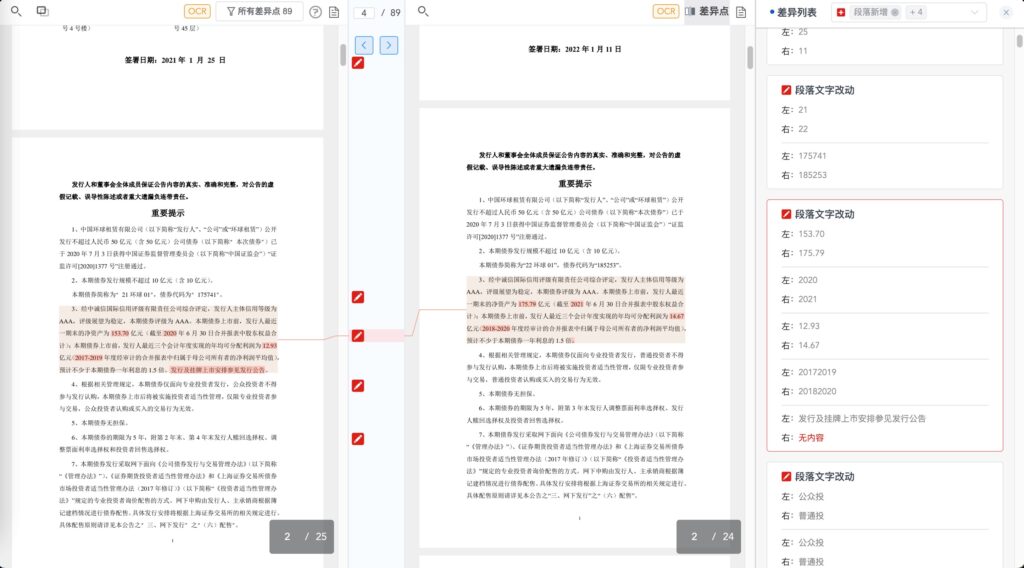Toggle OCR on the right document
Viewport: 1024px width, 568px height.
(x=665, y=12)
